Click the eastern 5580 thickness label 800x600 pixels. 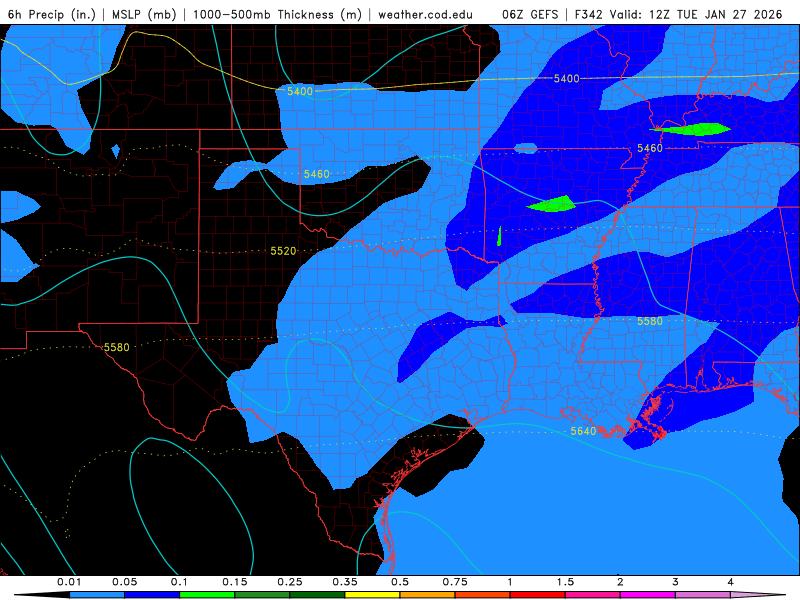[x=649, y=321]
